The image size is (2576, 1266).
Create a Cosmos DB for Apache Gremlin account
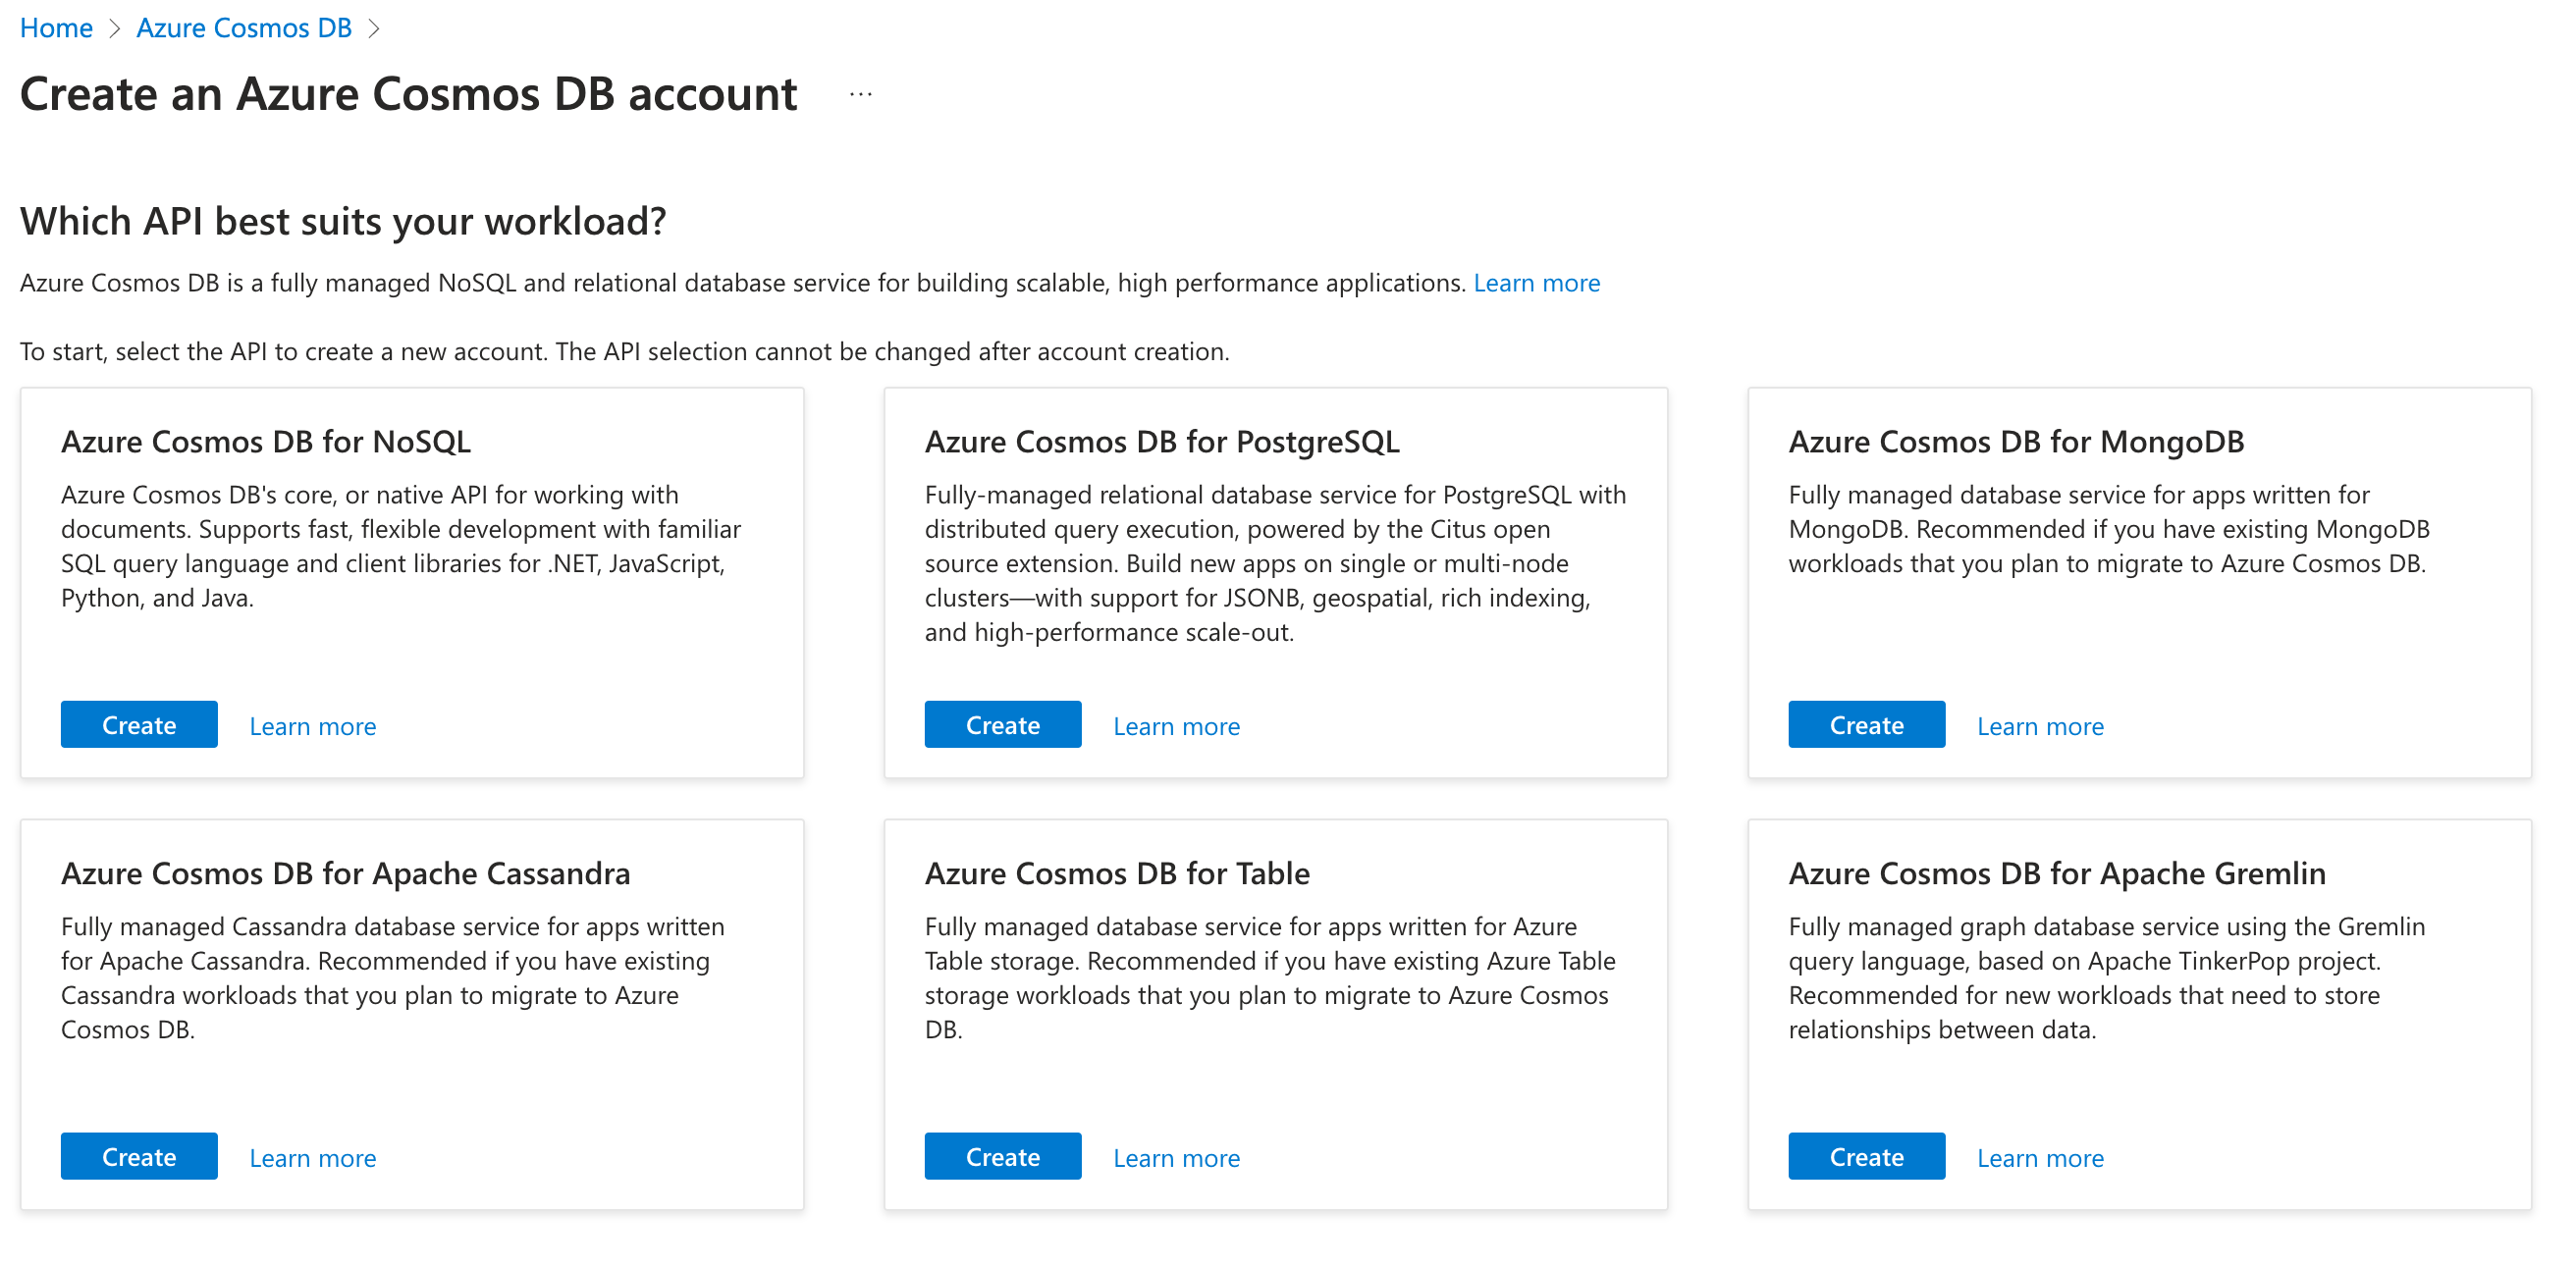1866,1157
